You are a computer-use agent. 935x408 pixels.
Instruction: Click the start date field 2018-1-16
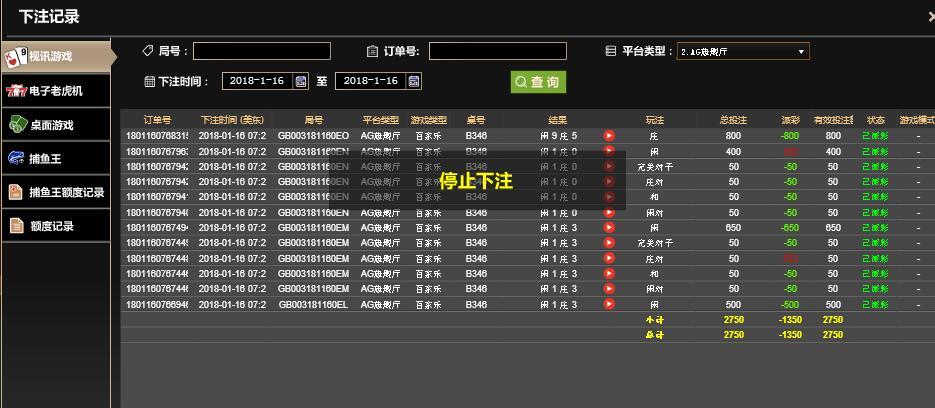[258, 81]
